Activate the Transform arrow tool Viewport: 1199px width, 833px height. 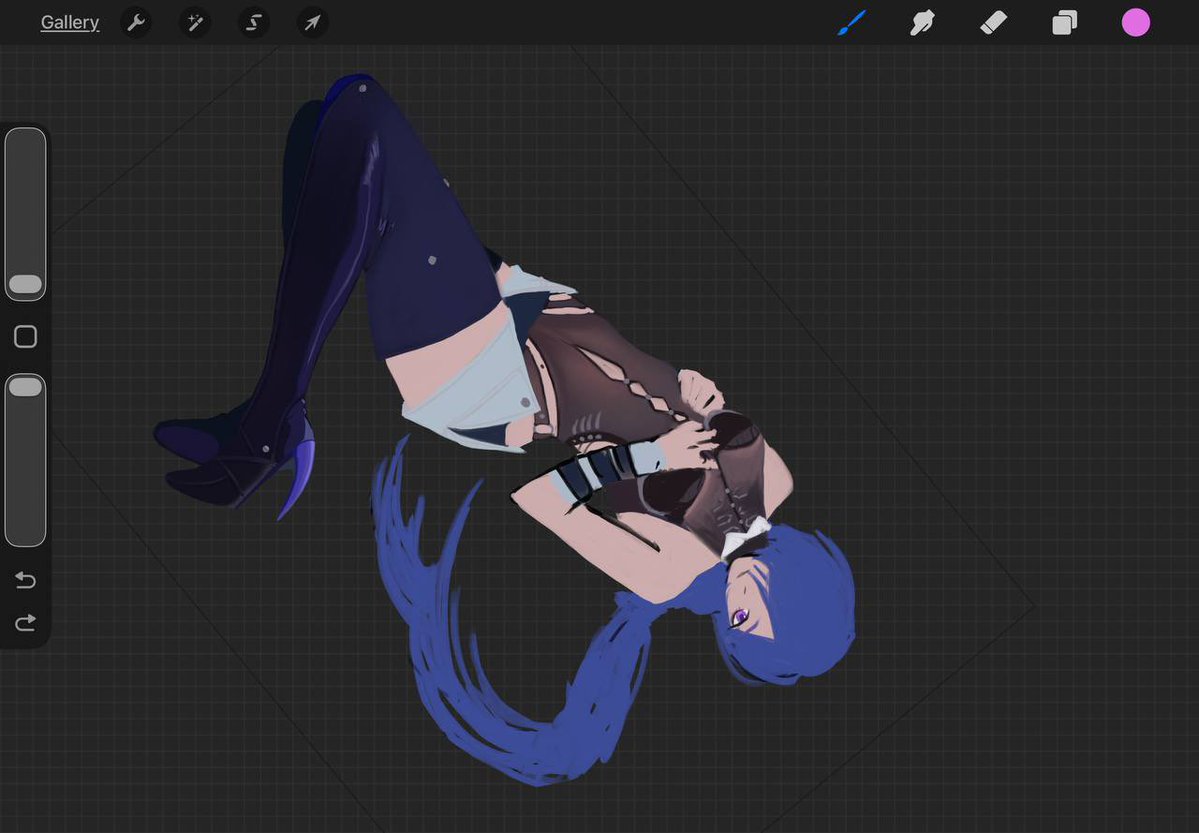tap(312, 23)
